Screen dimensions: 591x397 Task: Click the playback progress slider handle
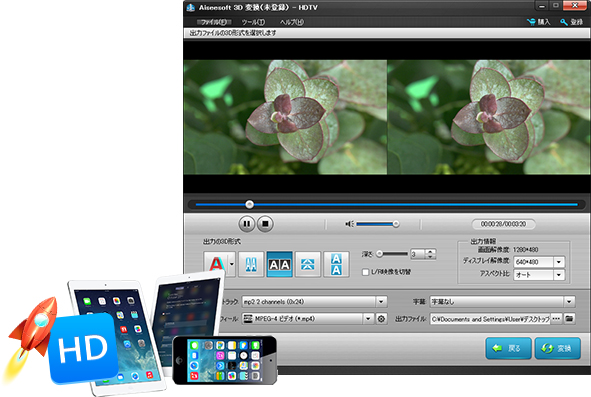coord(249,204)
